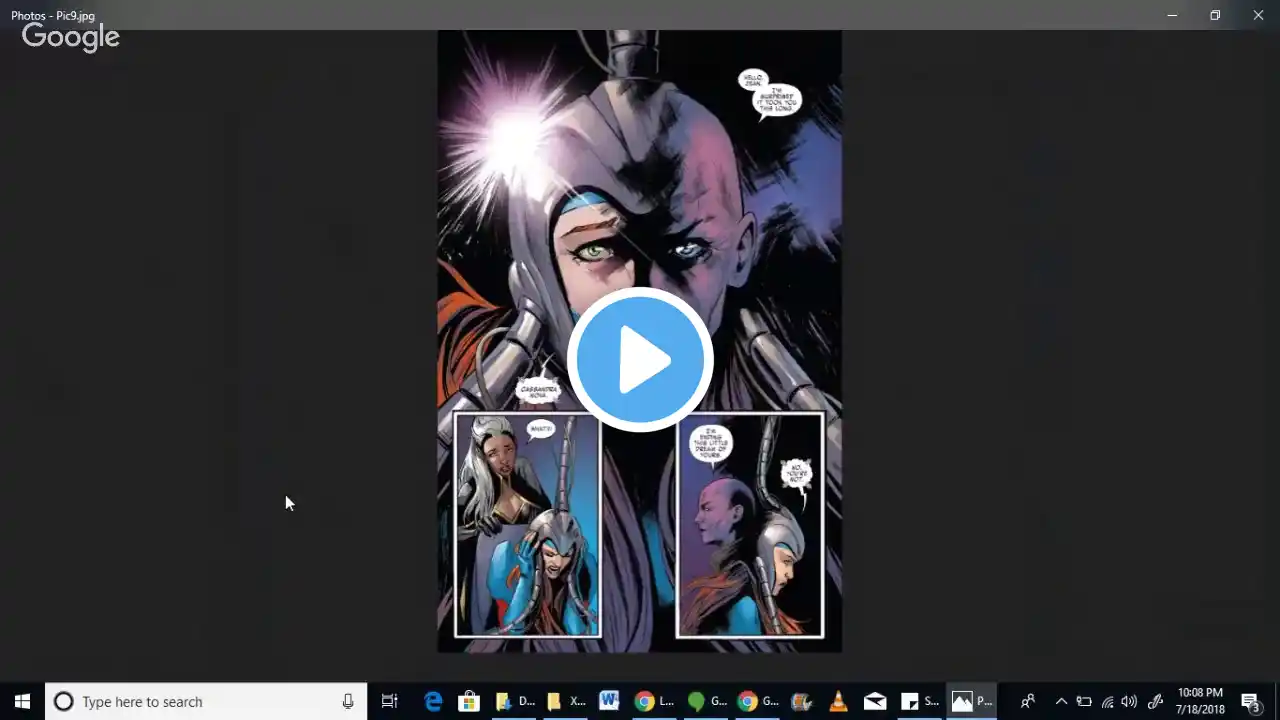Open the clock showing 10:08 PM
The height and width of the screenshot is (720, 1280).
point(1200,701)
